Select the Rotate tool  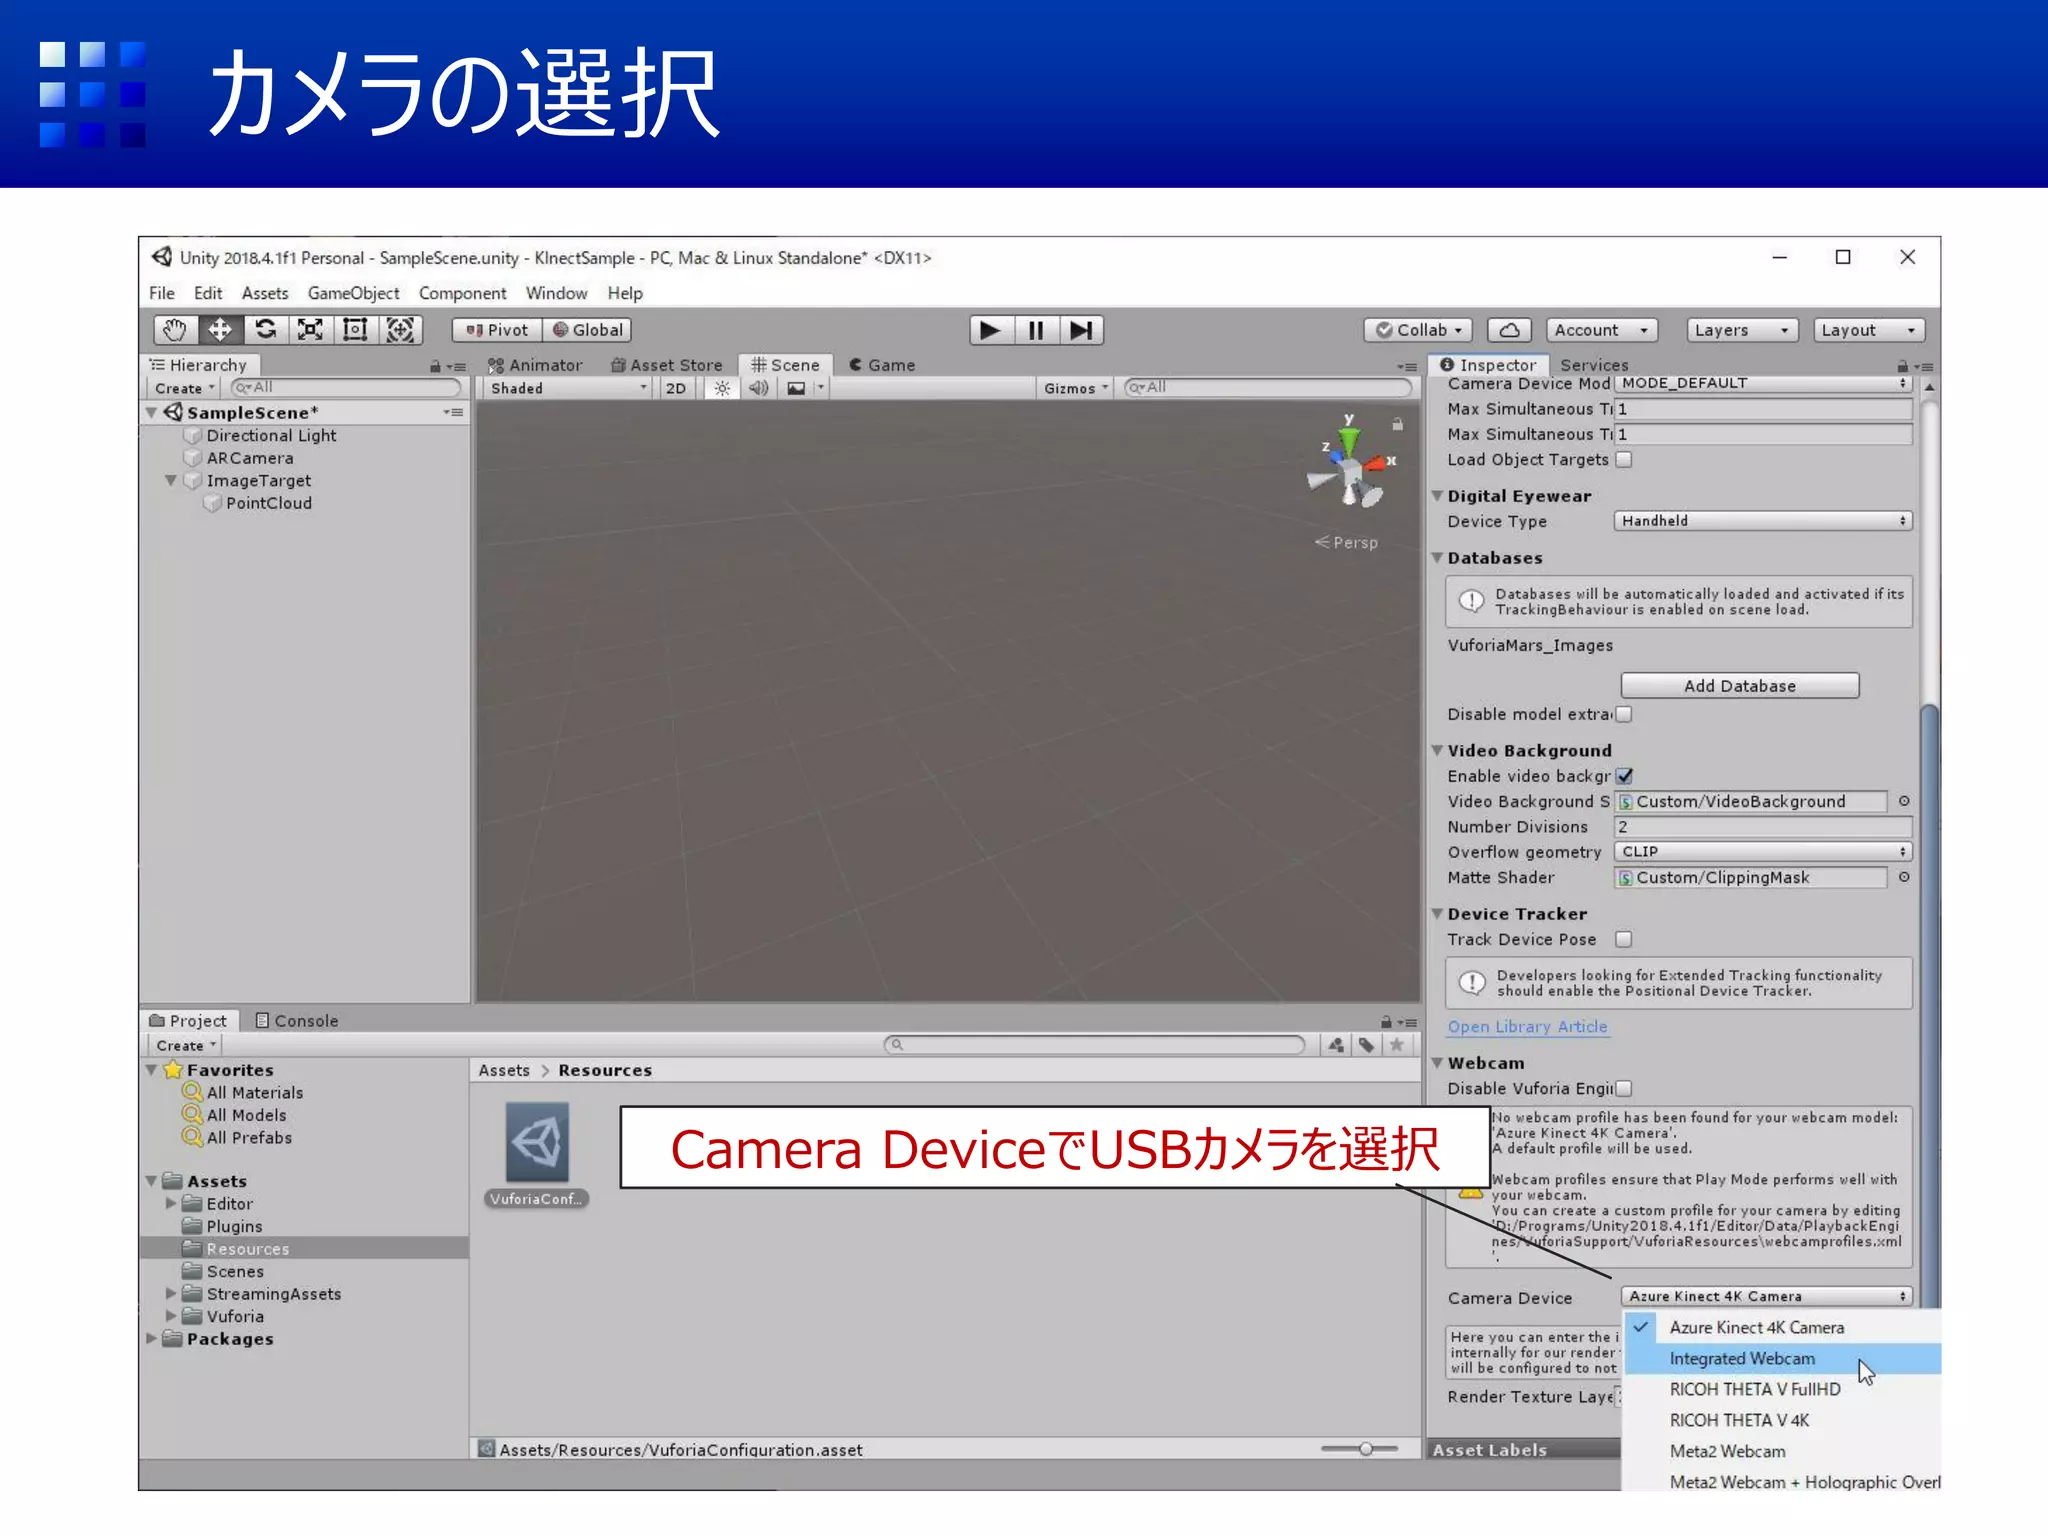tap(265, 330)
